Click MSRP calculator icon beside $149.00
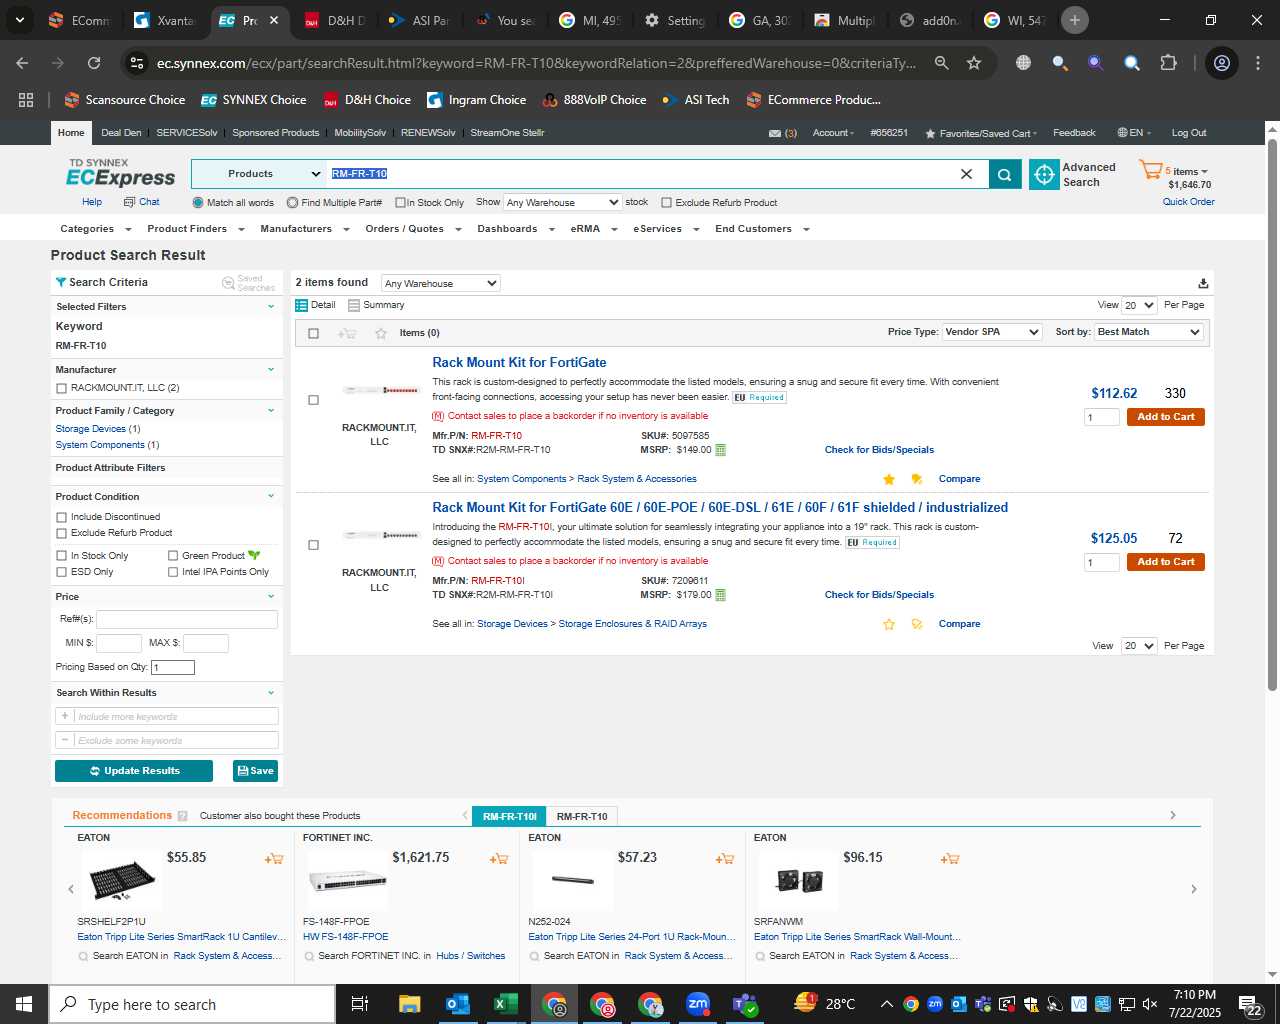The height and width of the screenshot is (1024, 1280). (720, 450)
